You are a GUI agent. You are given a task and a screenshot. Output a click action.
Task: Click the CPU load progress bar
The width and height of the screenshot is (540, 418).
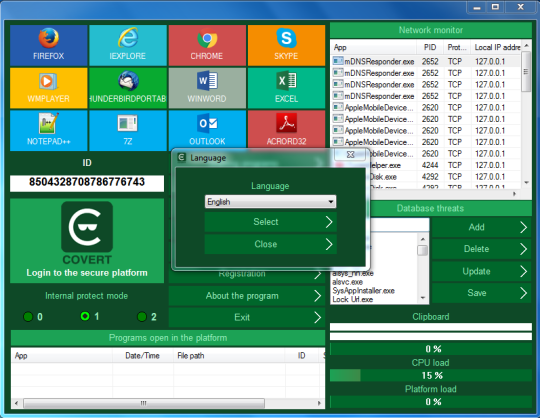430,375
